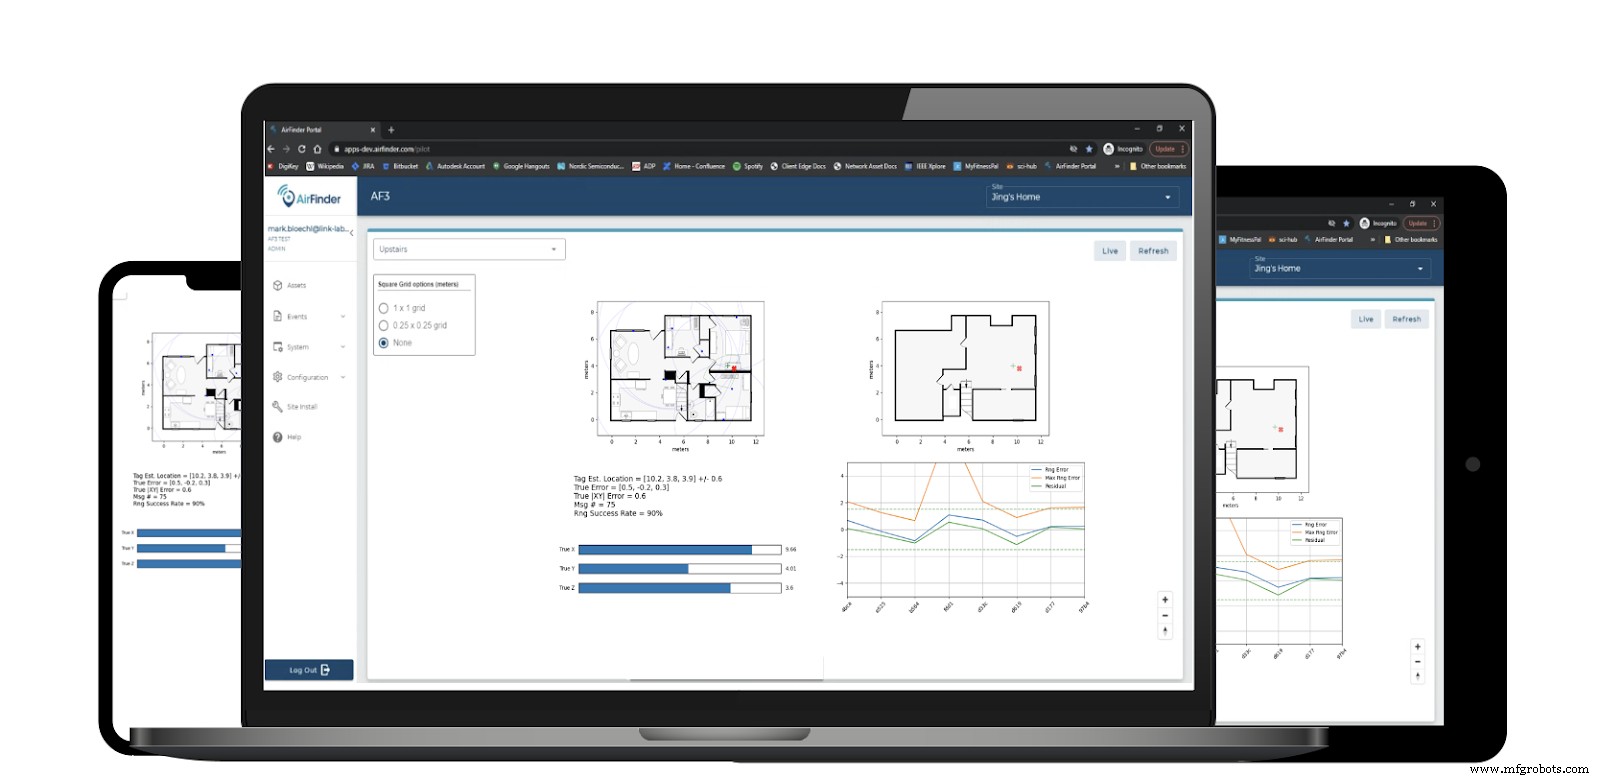Open Assets from the sidebar
Image resolution: width=1600 pixels, height=779 pixels.
[x=290, y=286]
